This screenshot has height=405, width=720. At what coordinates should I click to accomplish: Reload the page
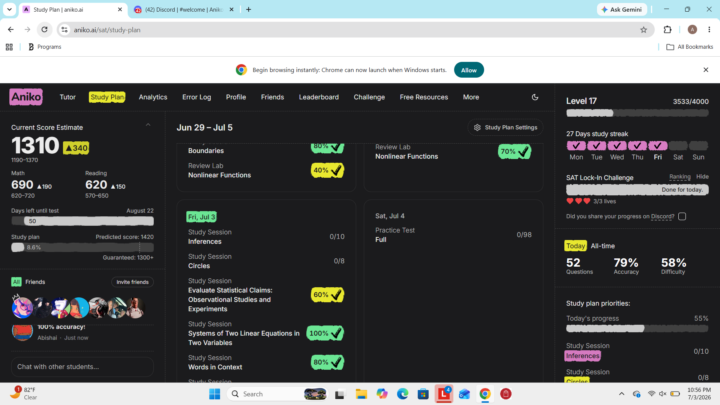tap(44, 30)
